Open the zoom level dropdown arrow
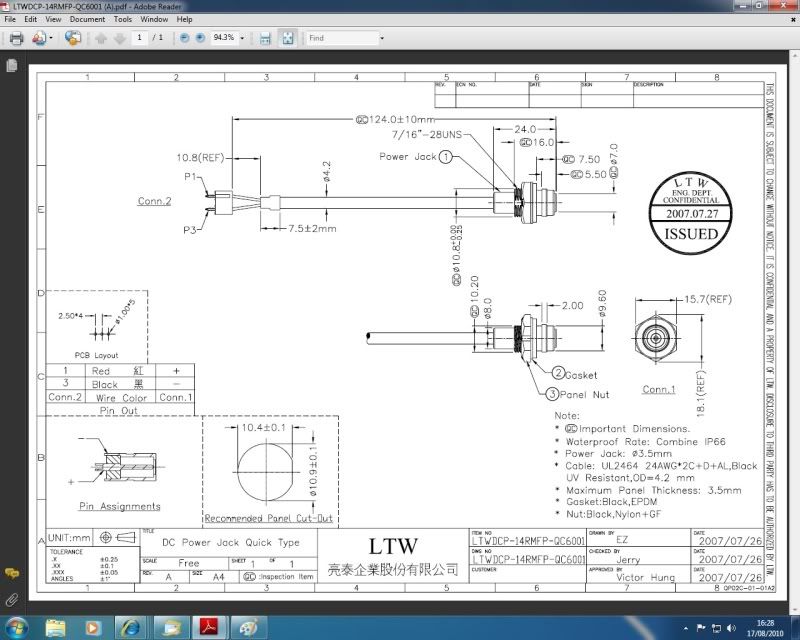This screenshot has width=800, height=640. [x=242, y=38]
